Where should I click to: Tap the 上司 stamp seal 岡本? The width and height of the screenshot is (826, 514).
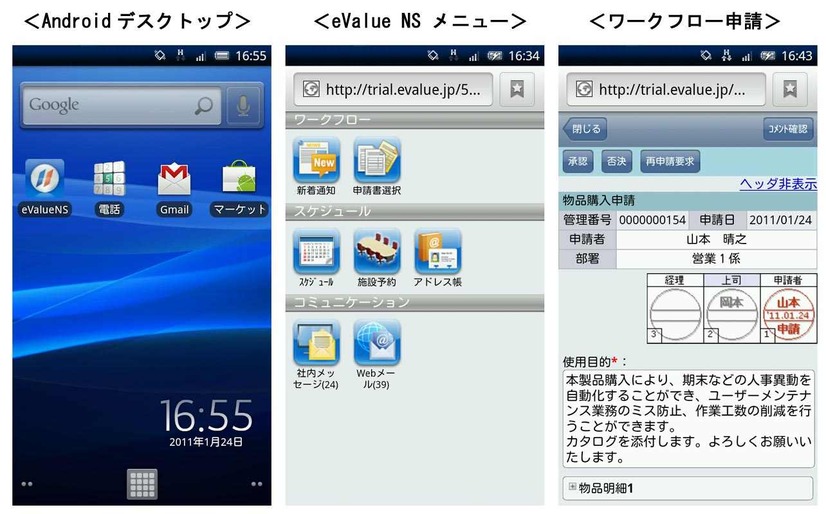click(x=731, y=315)
